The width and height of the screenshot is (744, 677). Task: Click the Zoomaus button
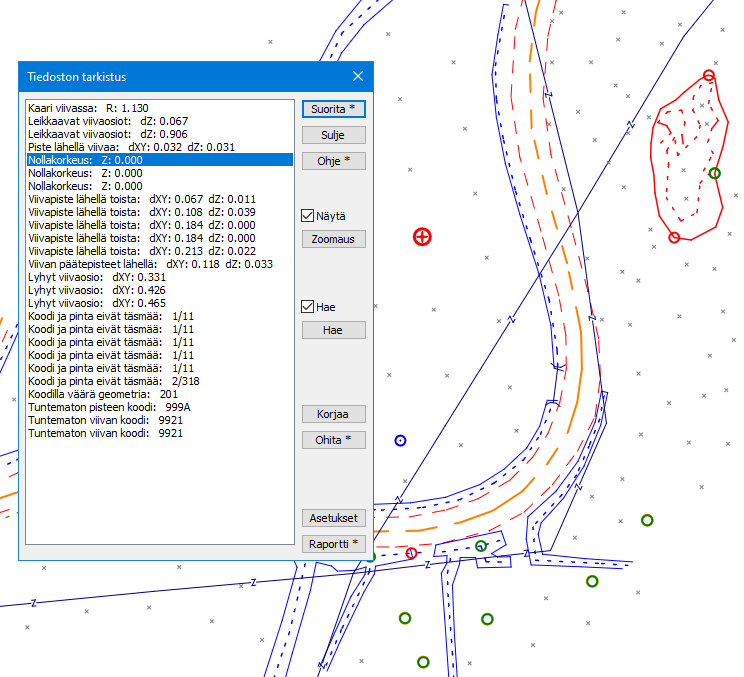(333, 239)
